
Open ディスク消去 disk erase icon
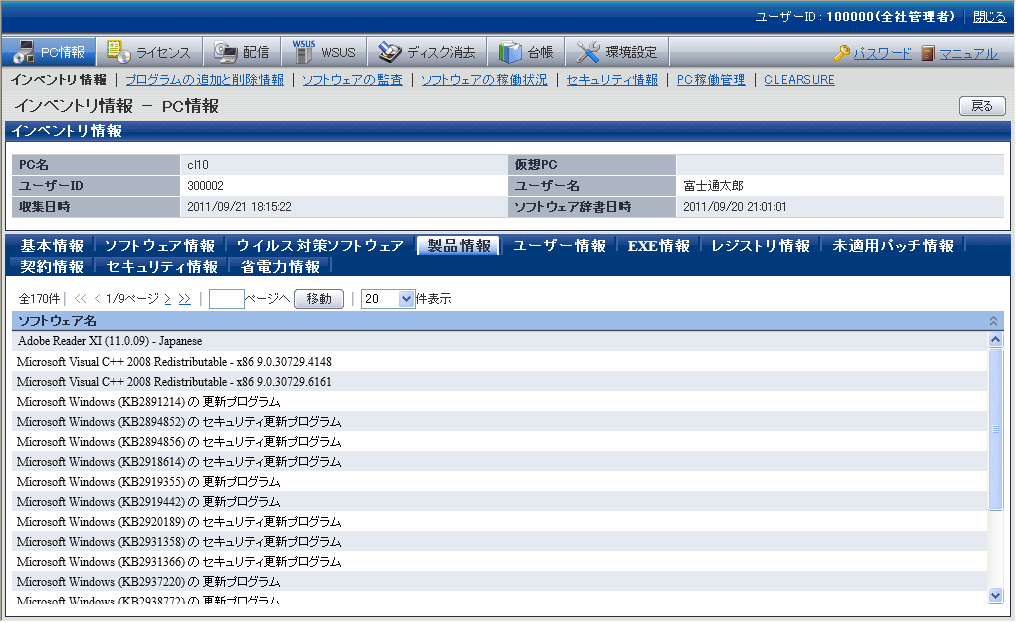tap(389, 53)
